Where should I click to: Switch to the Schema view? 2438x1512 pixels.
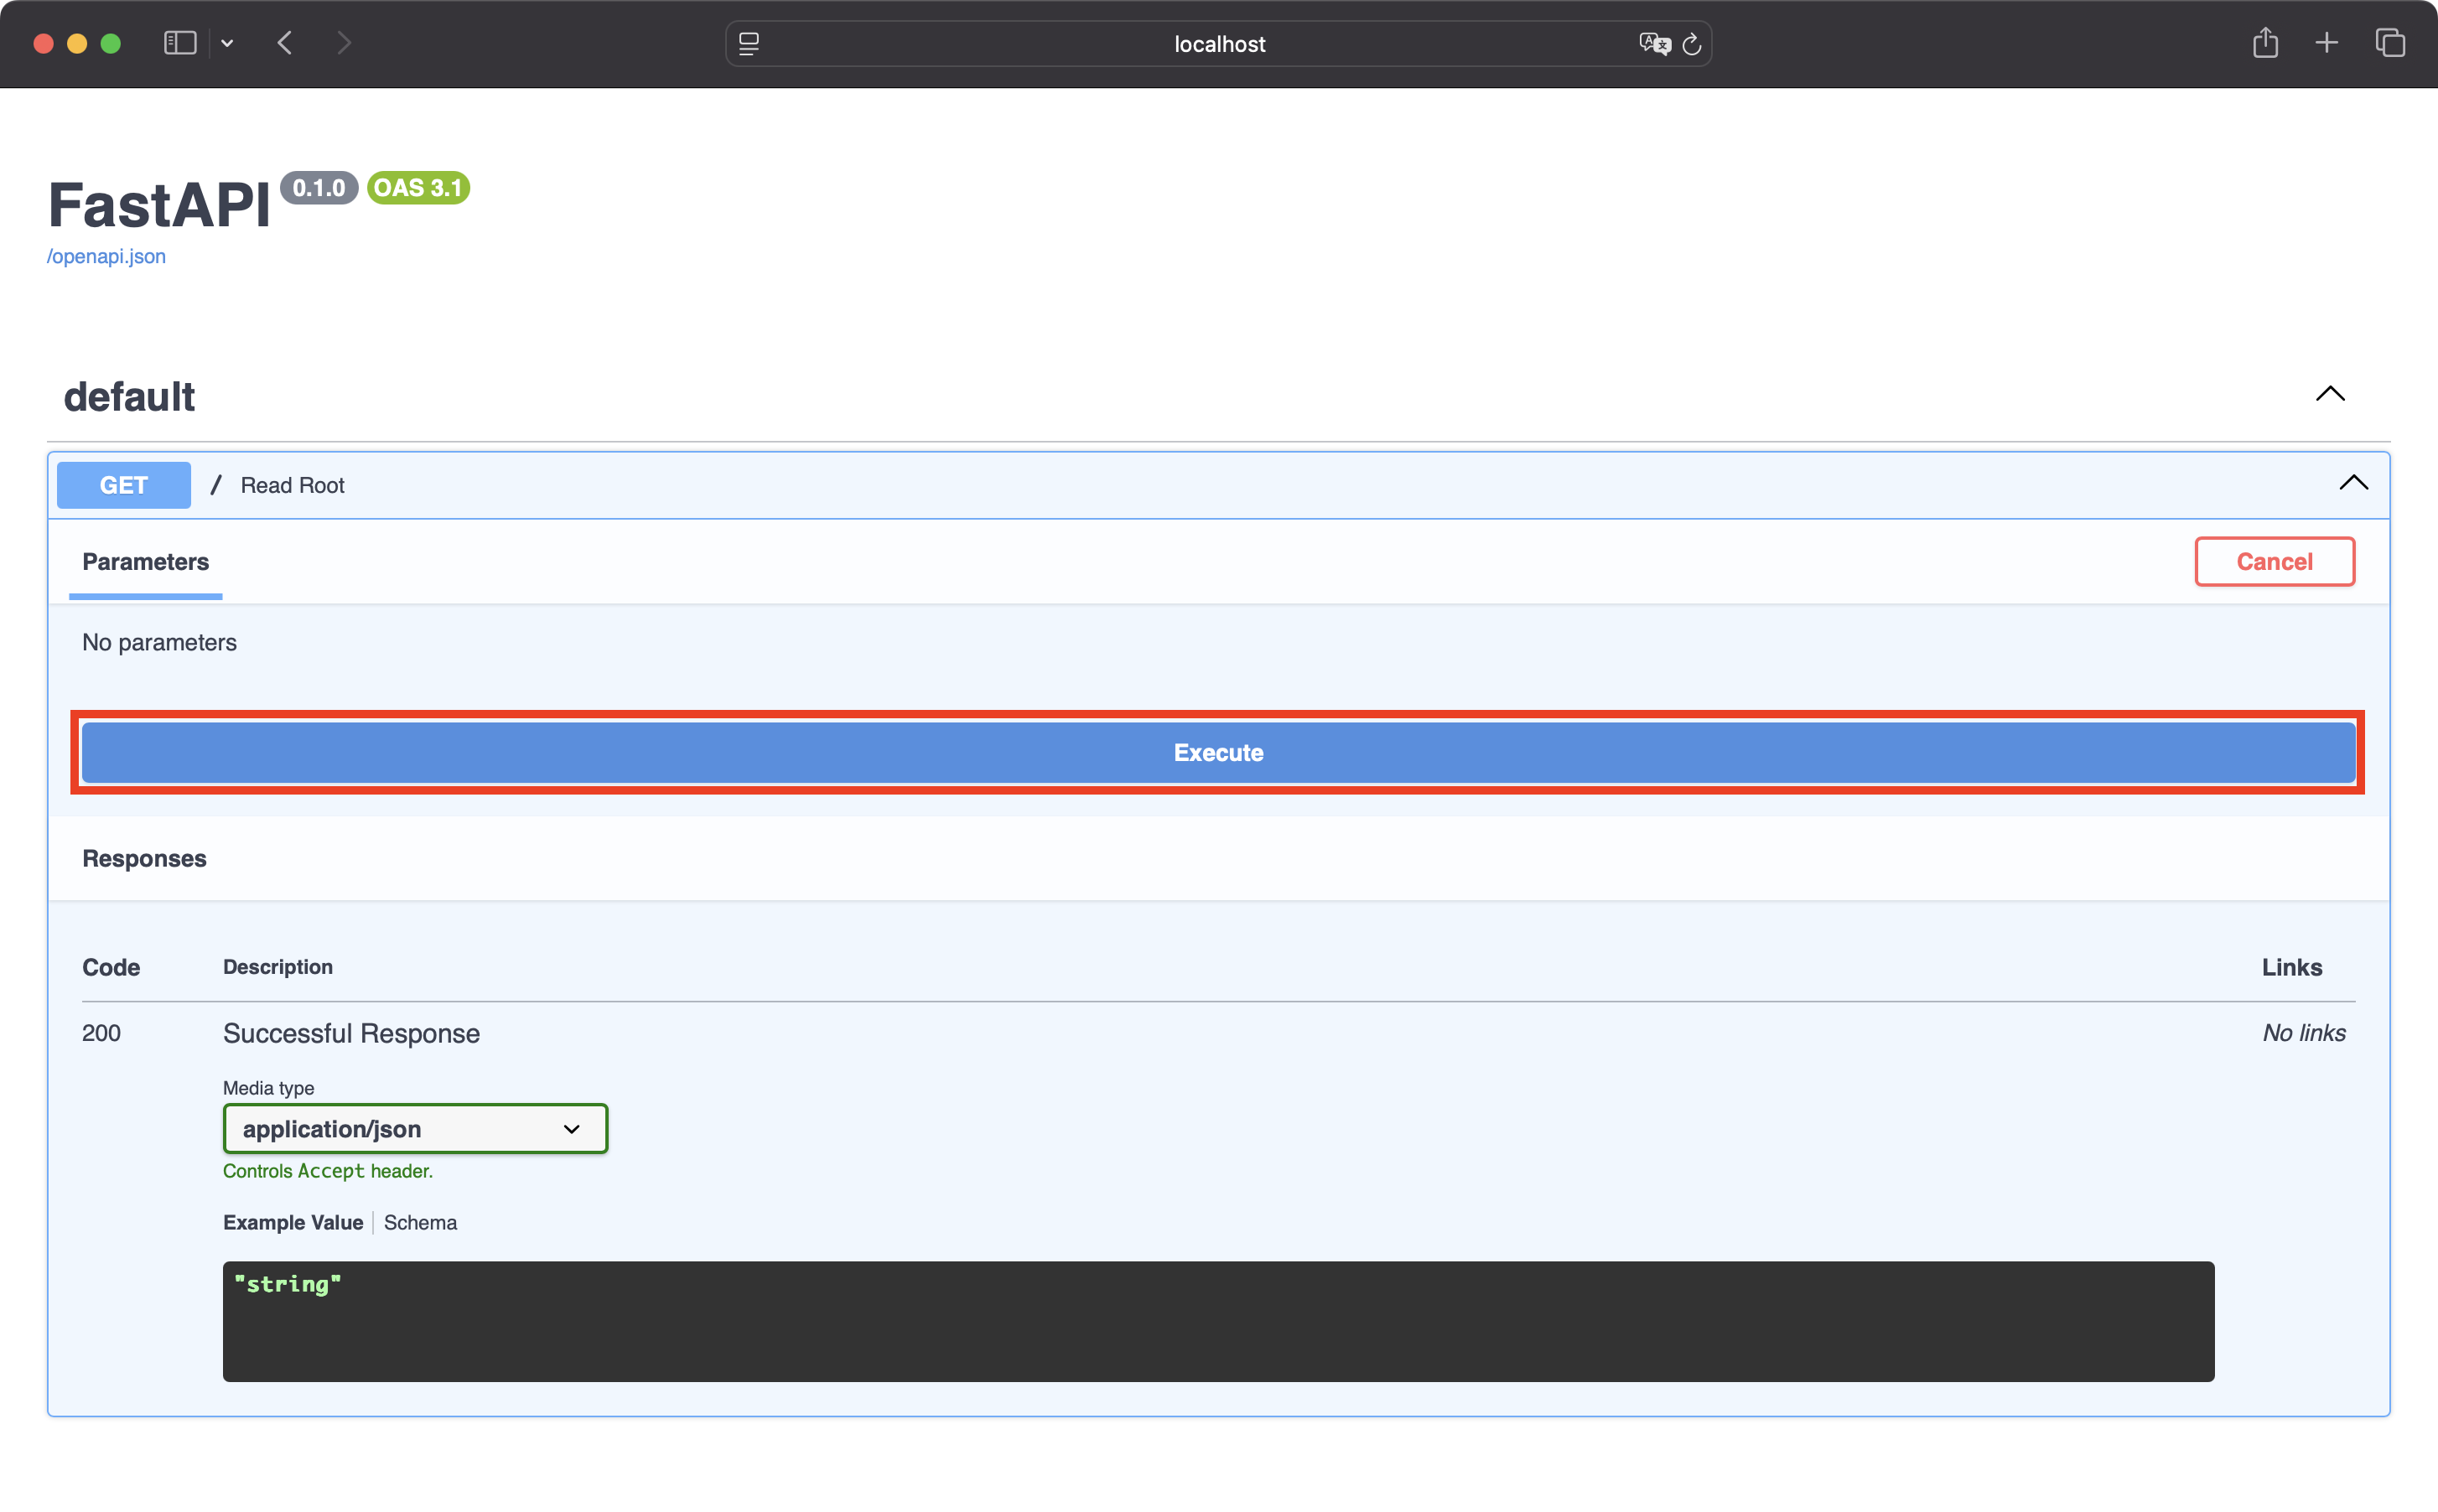[420, 1222]
